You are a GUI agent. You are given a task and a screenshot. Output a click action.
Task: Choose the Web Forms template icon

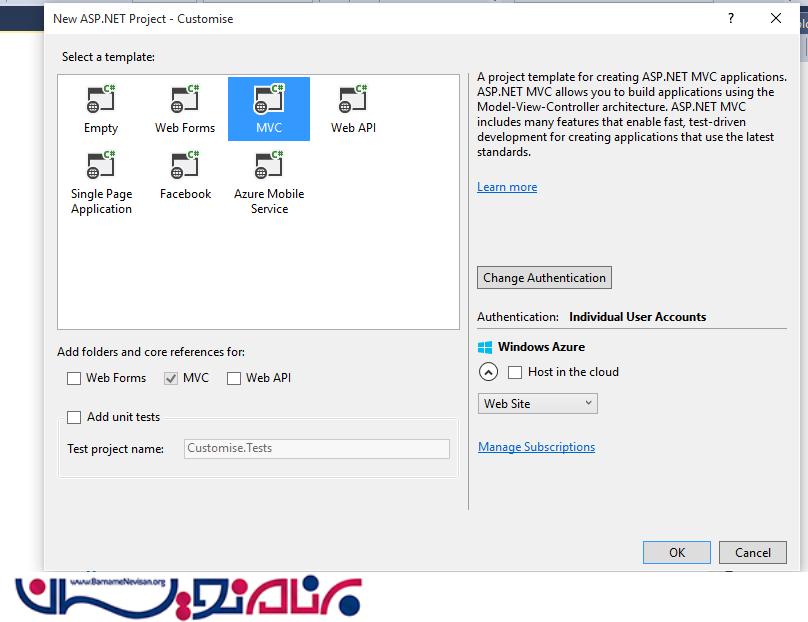pyautogui.click(x=185, y=99)
